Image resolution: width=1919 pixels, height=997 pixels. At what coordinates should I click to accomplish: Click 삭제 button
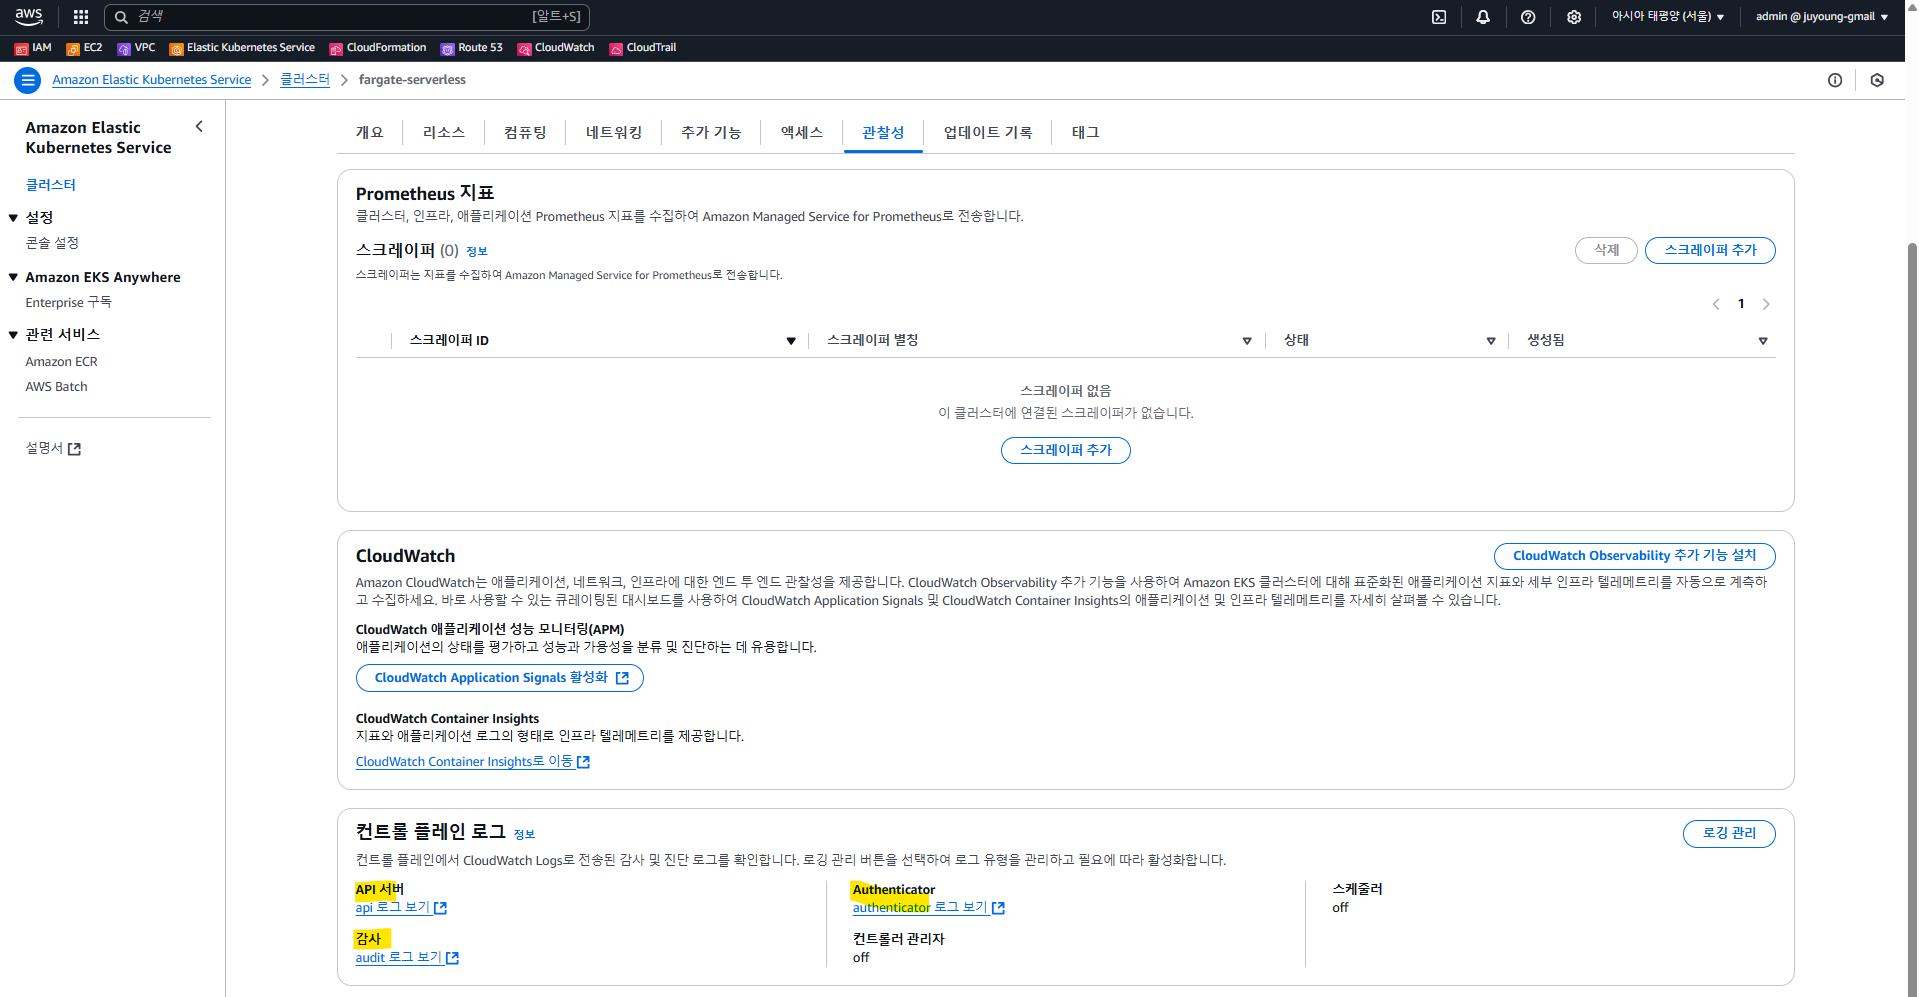(x=1606, y=250)
